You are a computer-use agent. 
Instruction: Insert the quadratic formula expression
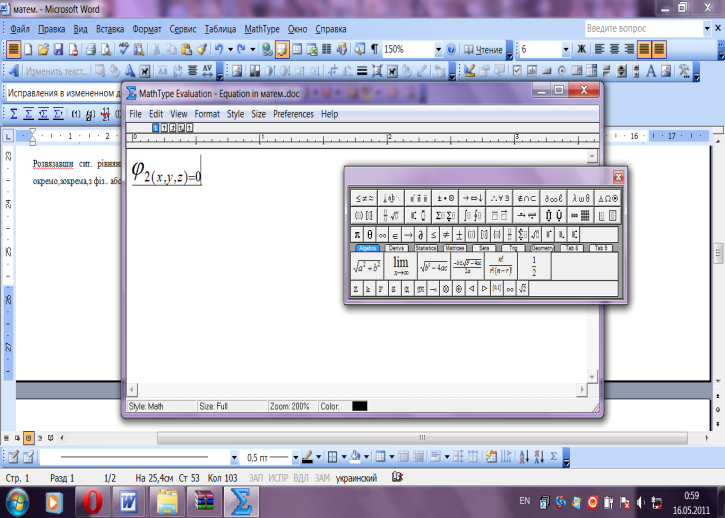pyautogui.click(x=467, y=267)
